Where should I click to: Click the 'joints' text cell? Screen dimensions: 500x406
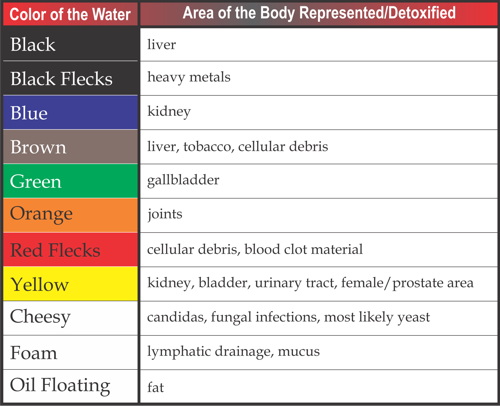[x=319, y=215]
